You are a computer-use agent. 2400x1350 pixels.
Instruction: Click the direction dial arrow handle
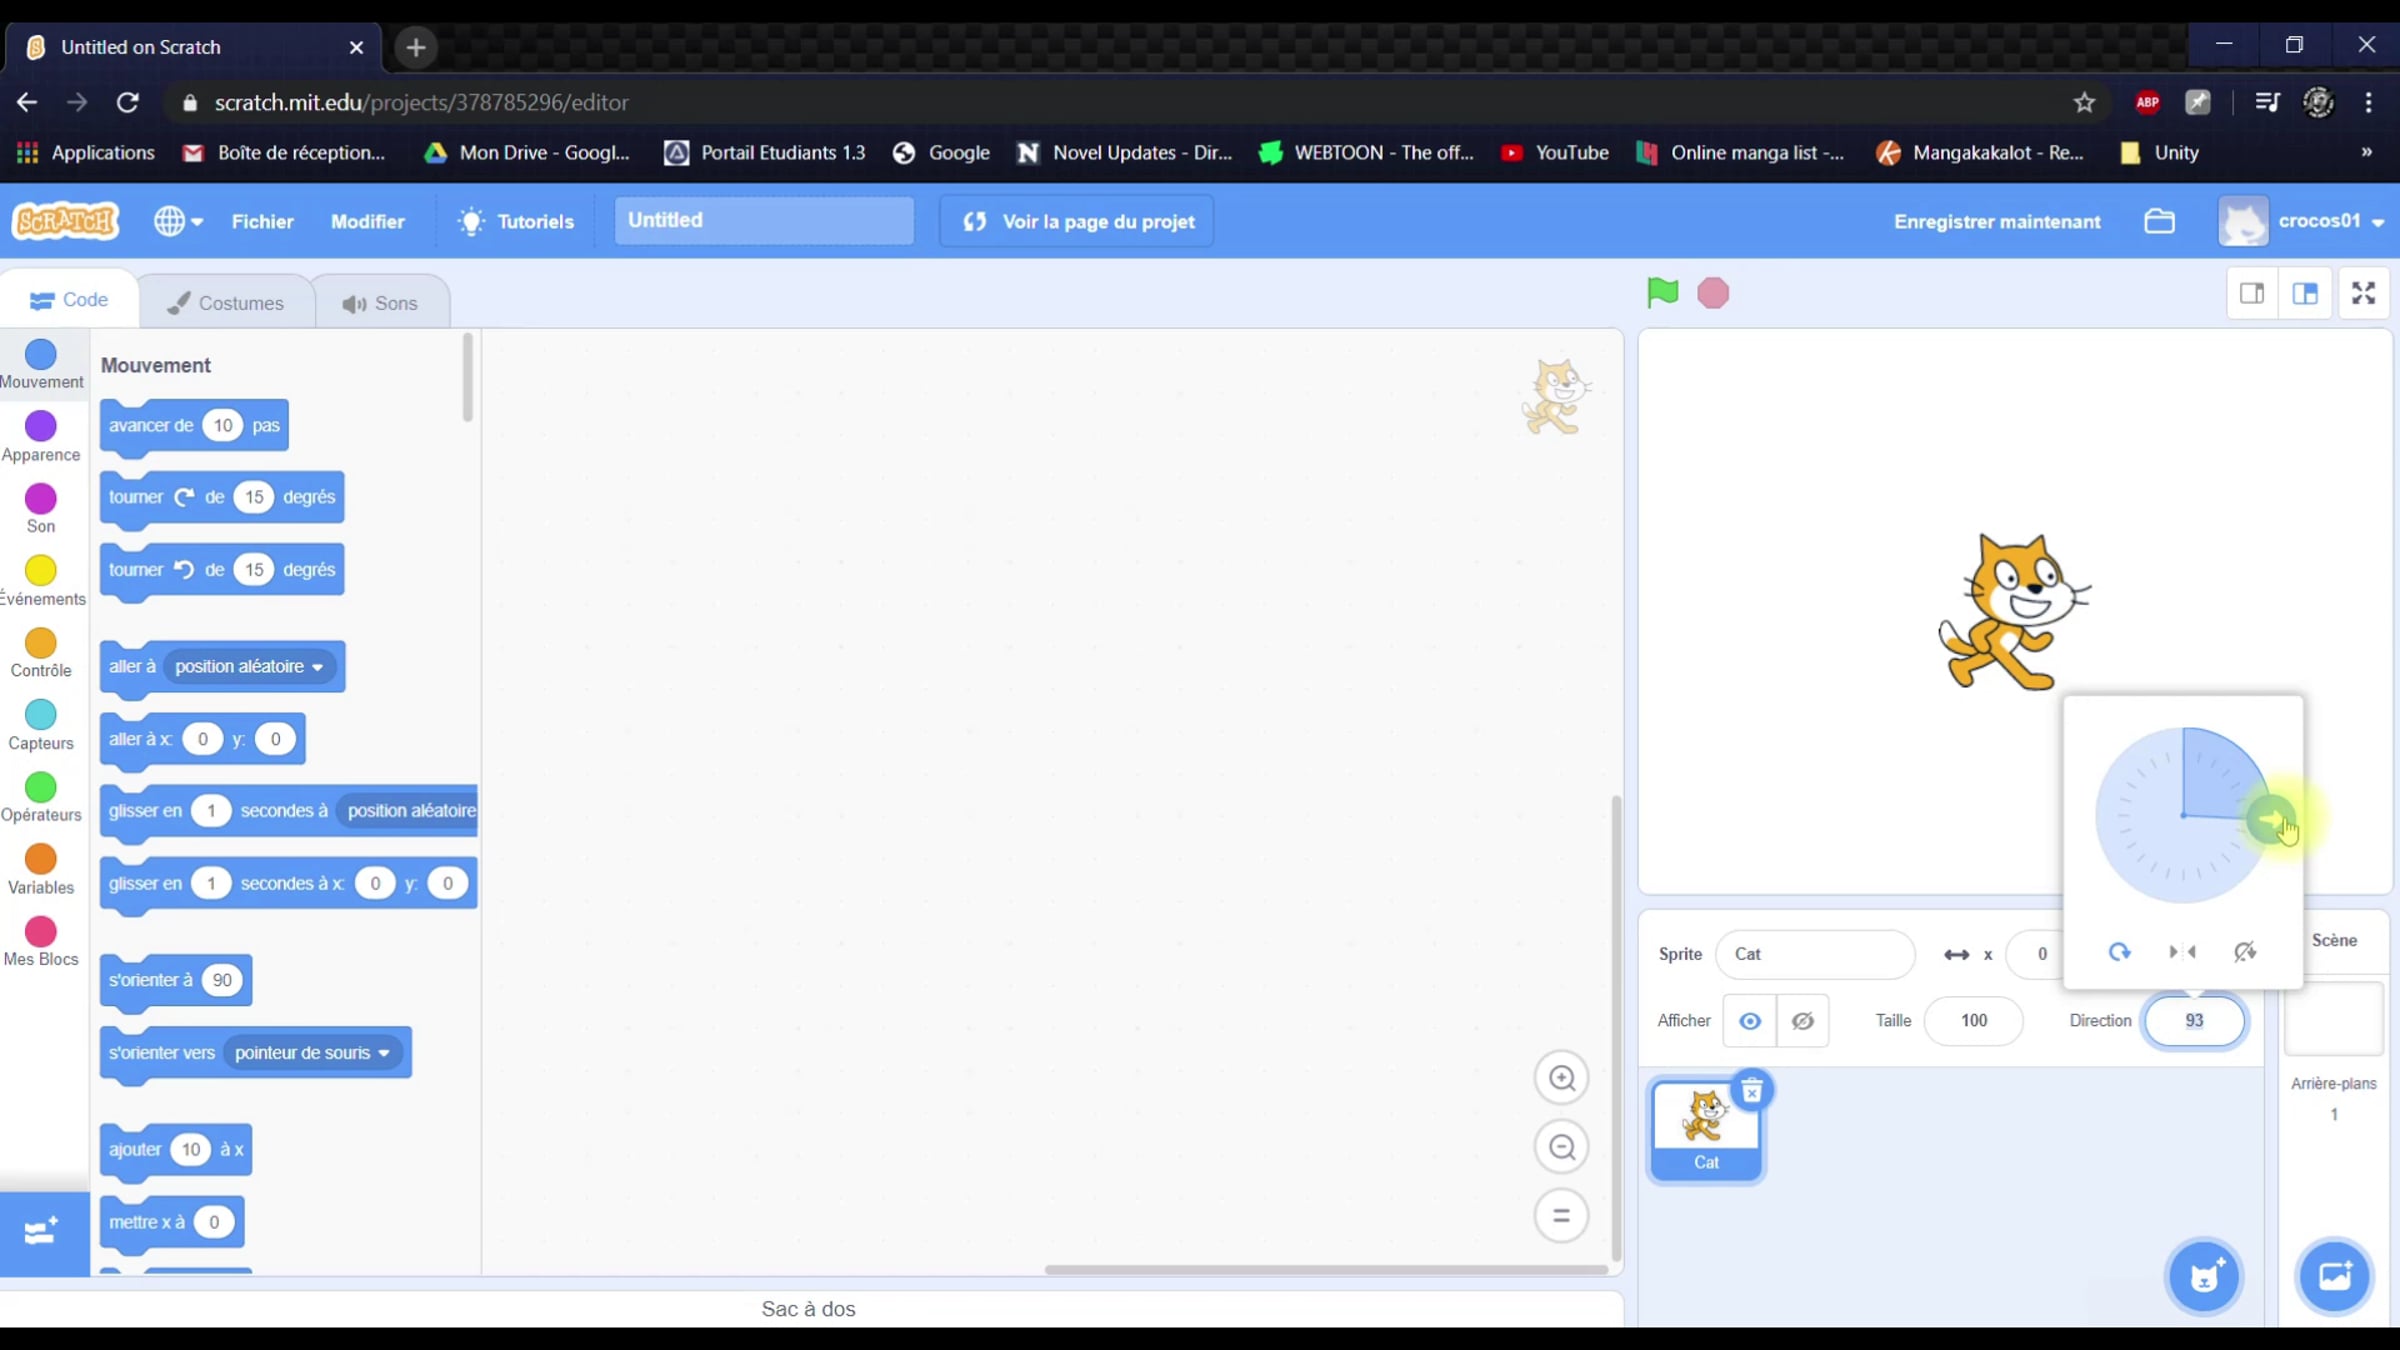click(x=2271, y=820)
